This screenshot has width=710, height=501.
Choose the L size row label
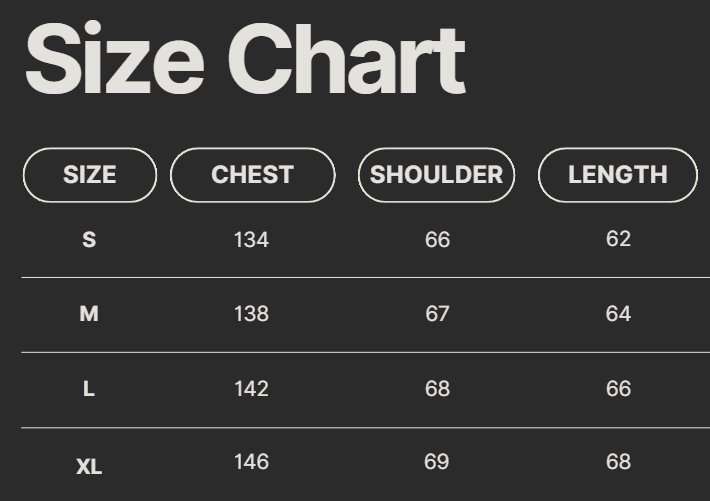click(89, 389)
